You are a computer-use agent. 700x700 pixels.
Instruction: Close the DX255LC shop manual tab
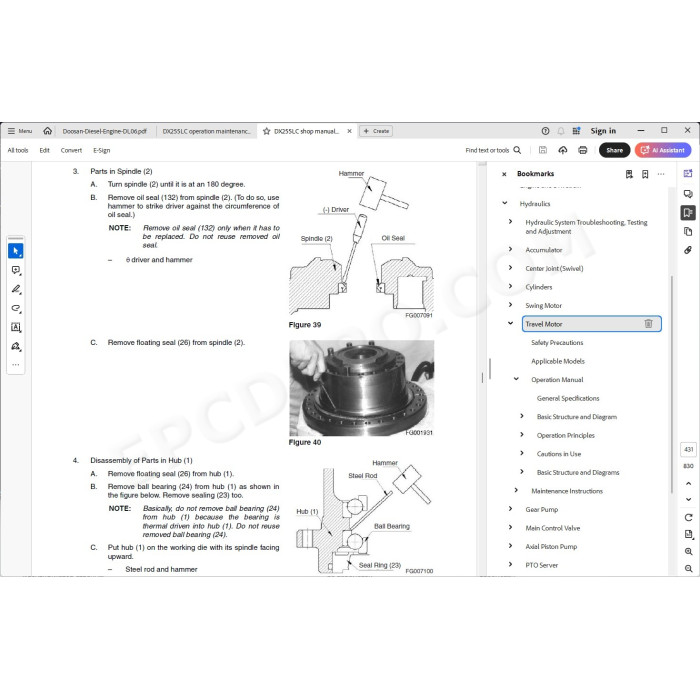pos(350,131)
